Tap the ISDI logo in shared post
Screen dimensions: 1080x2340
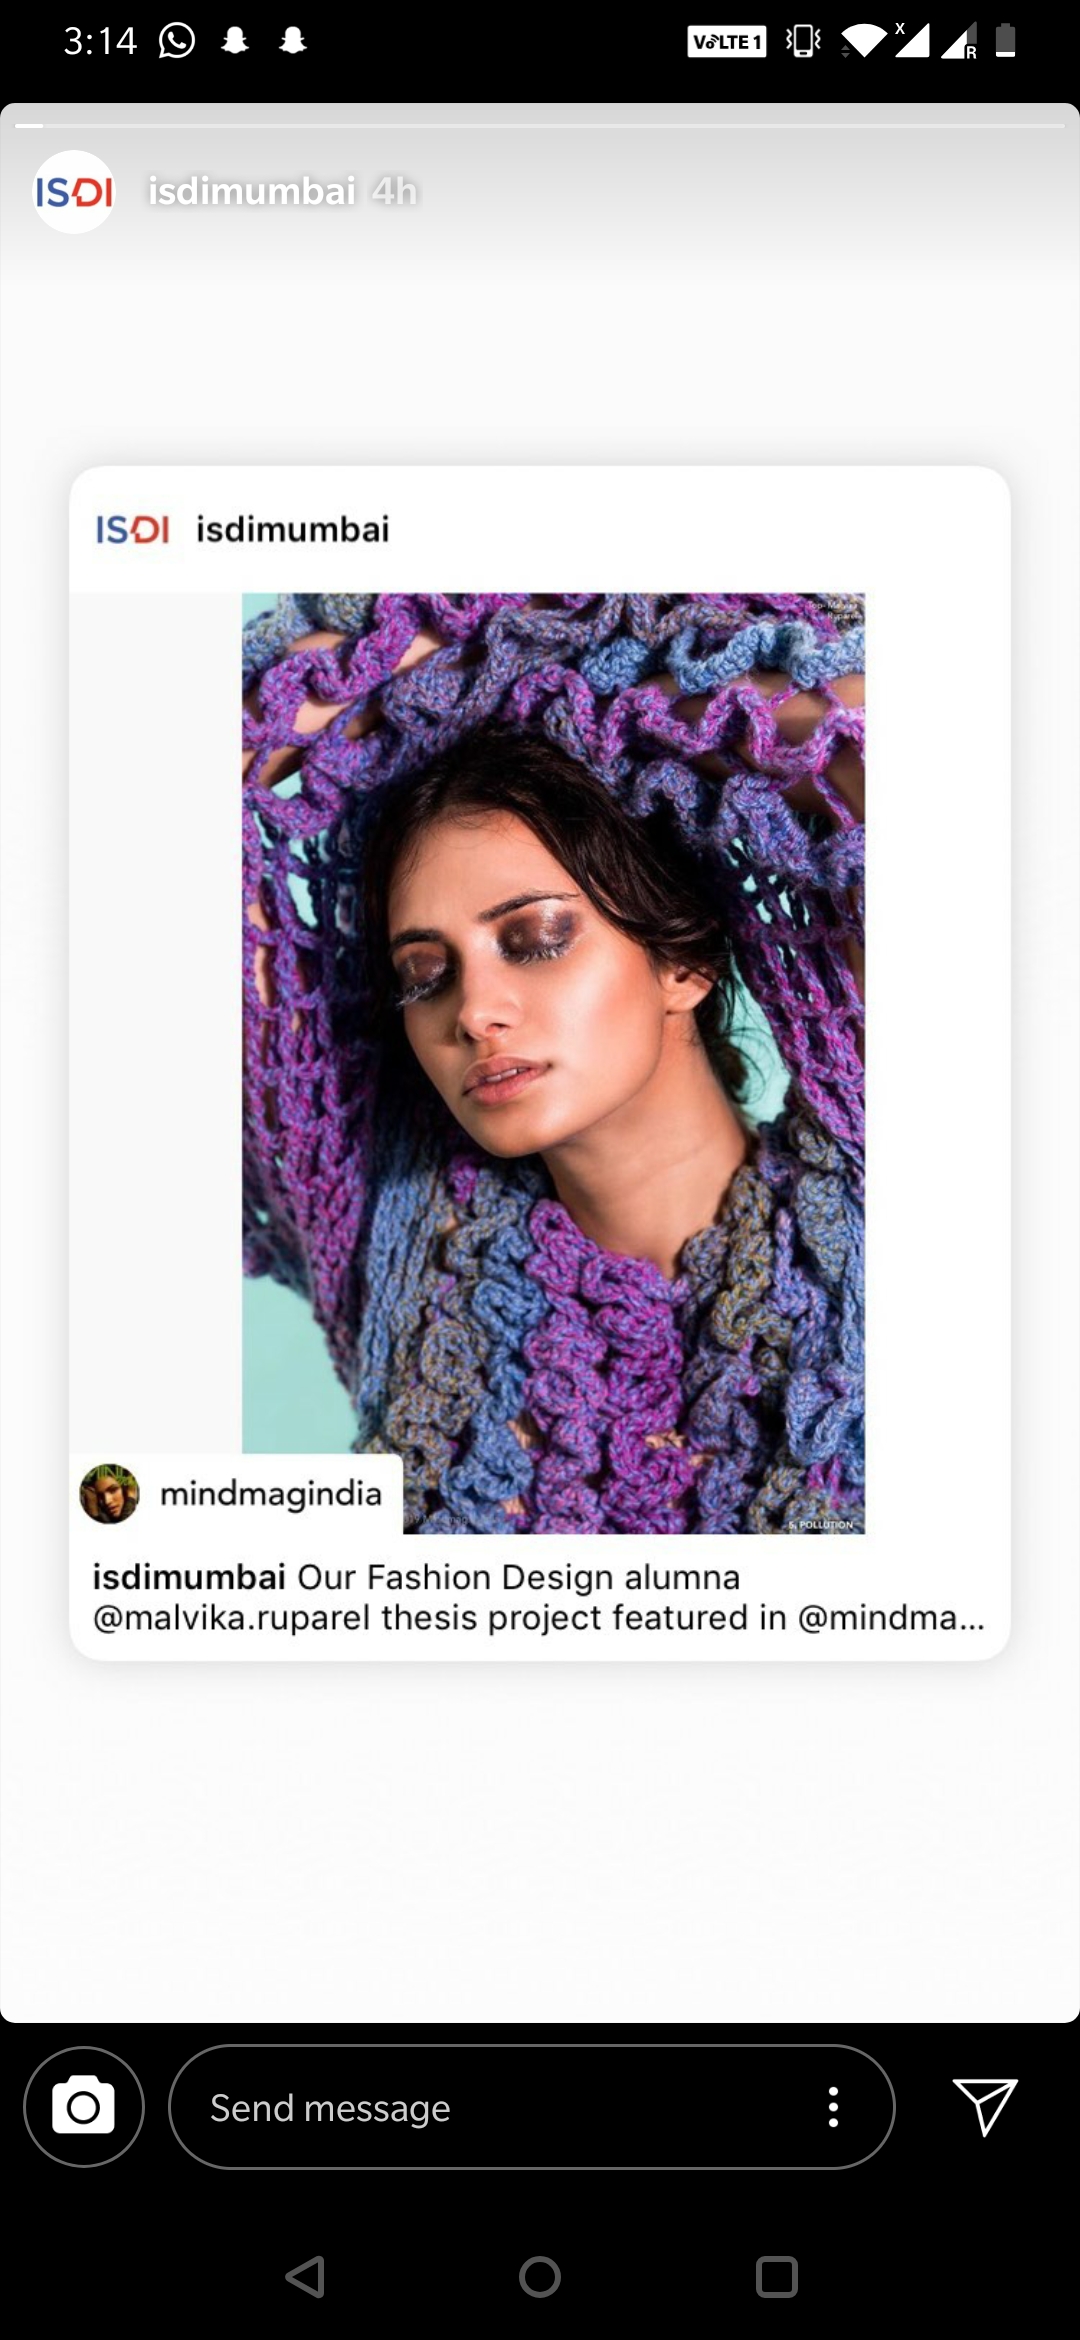(132, 529)
